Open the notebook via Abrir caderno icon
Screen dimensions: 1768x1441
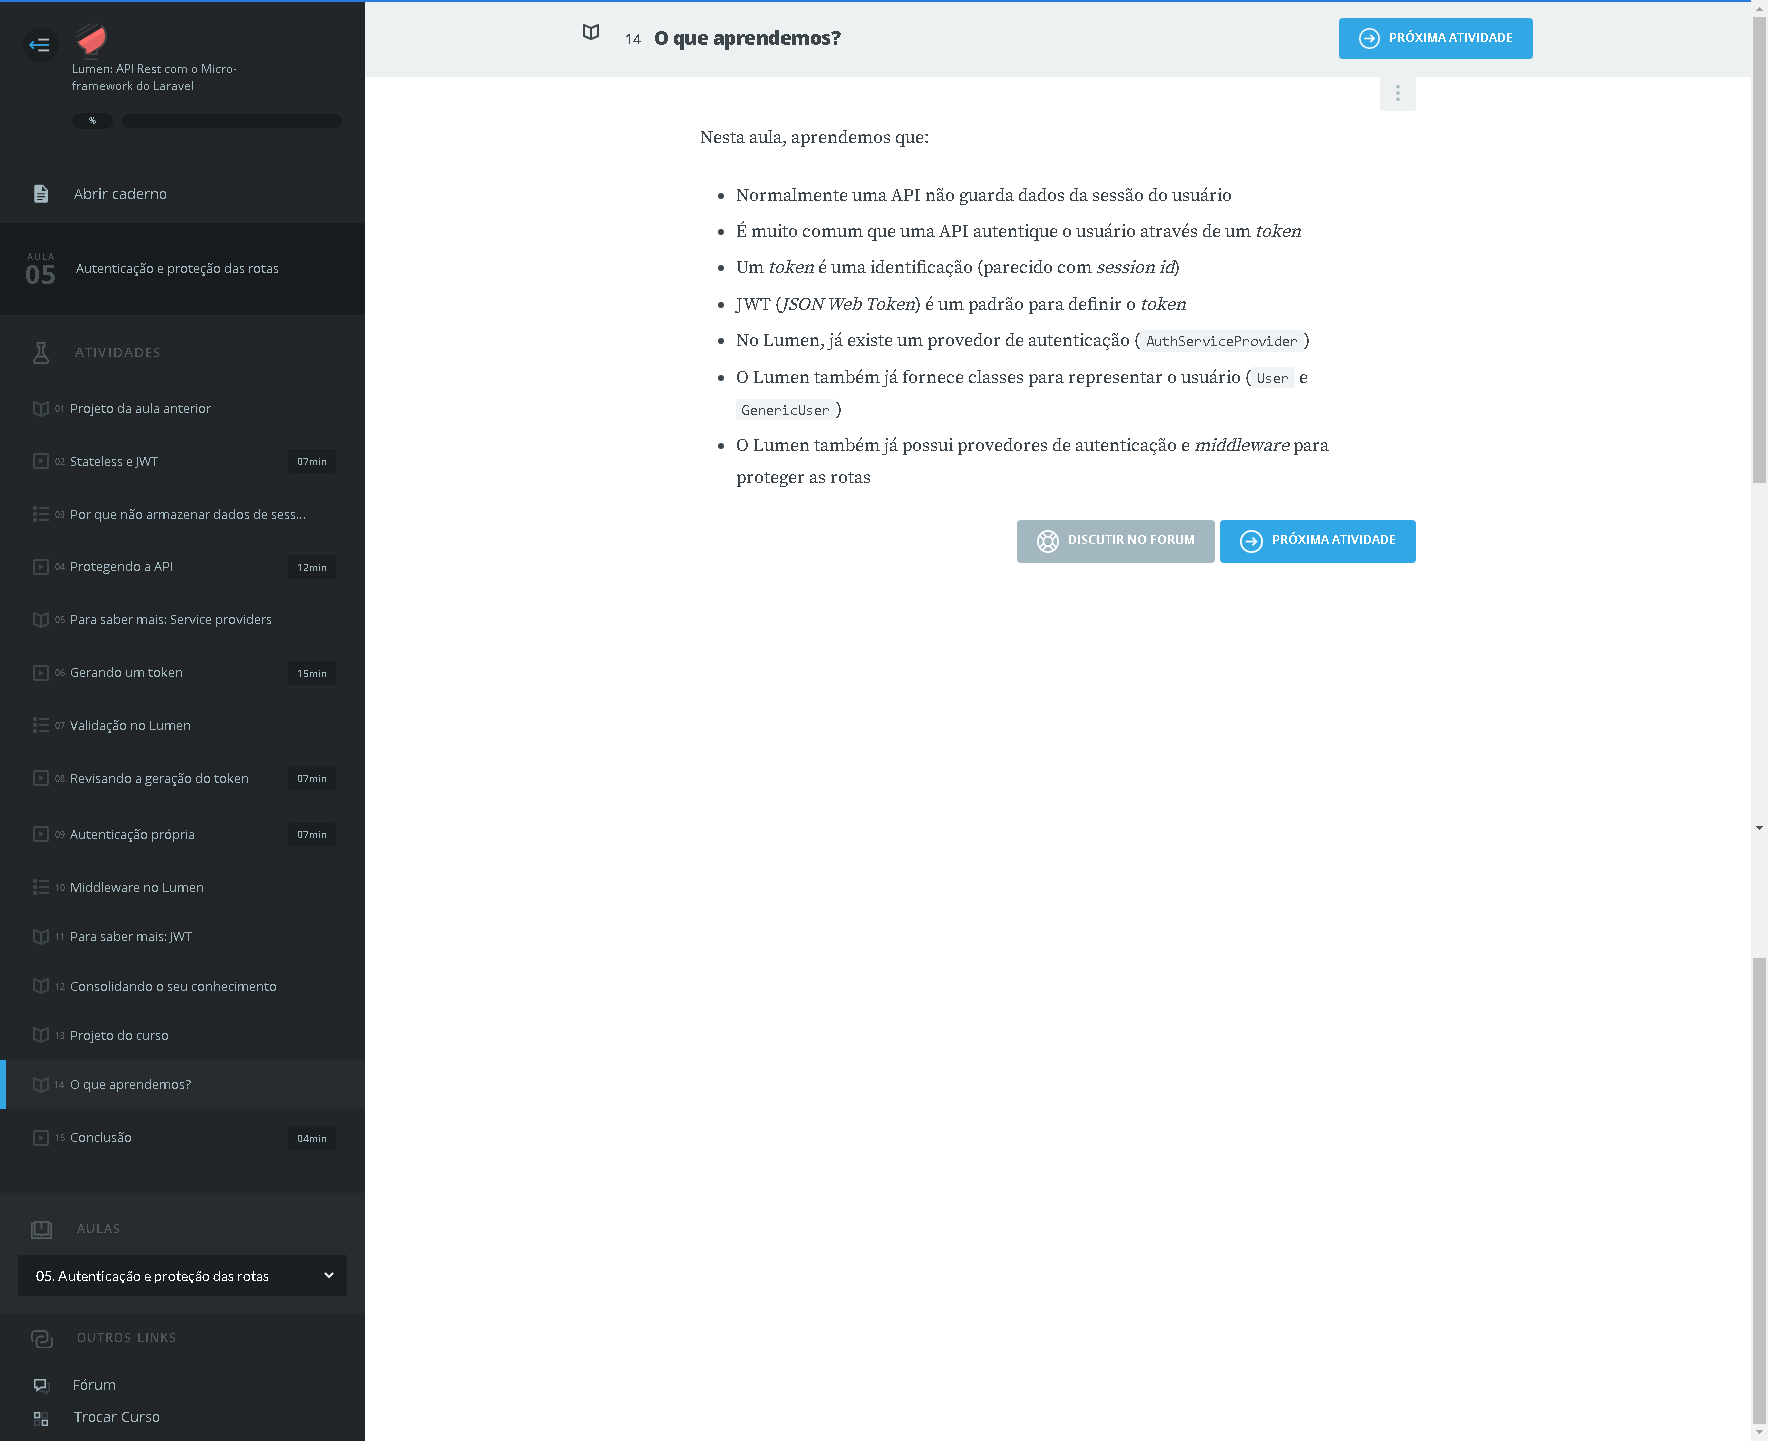click(41, 194)
